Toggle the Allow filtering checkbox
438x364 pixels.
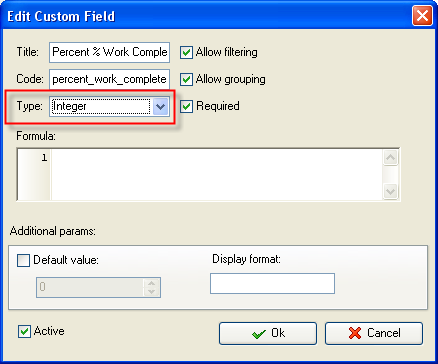pos(186,53)
